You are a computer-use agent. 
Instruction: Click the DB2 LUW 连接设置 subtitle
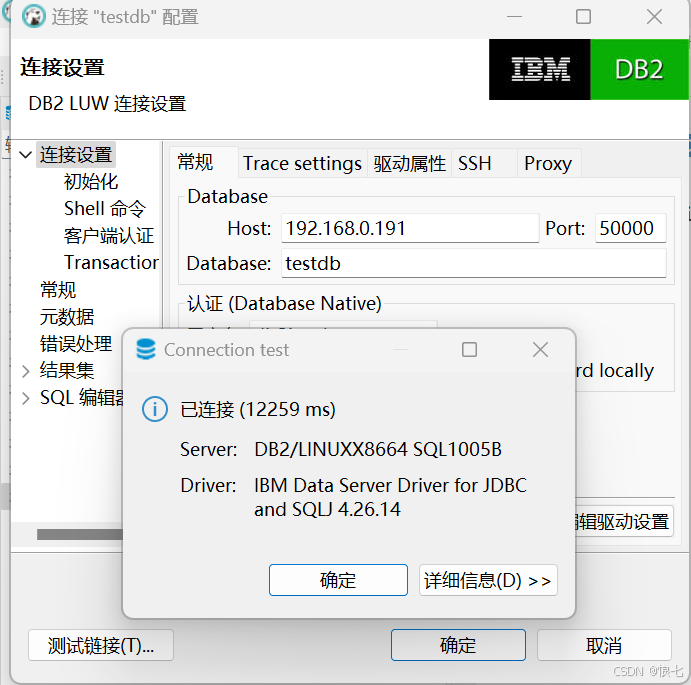tap(107, 104)
